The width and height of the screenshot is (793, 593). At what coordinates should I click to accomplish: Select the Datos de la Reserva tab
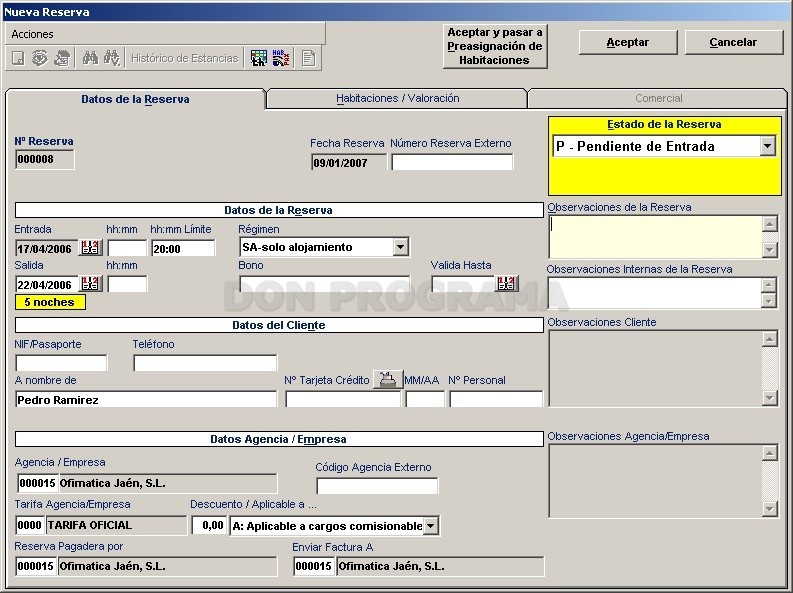pos(135,99)
